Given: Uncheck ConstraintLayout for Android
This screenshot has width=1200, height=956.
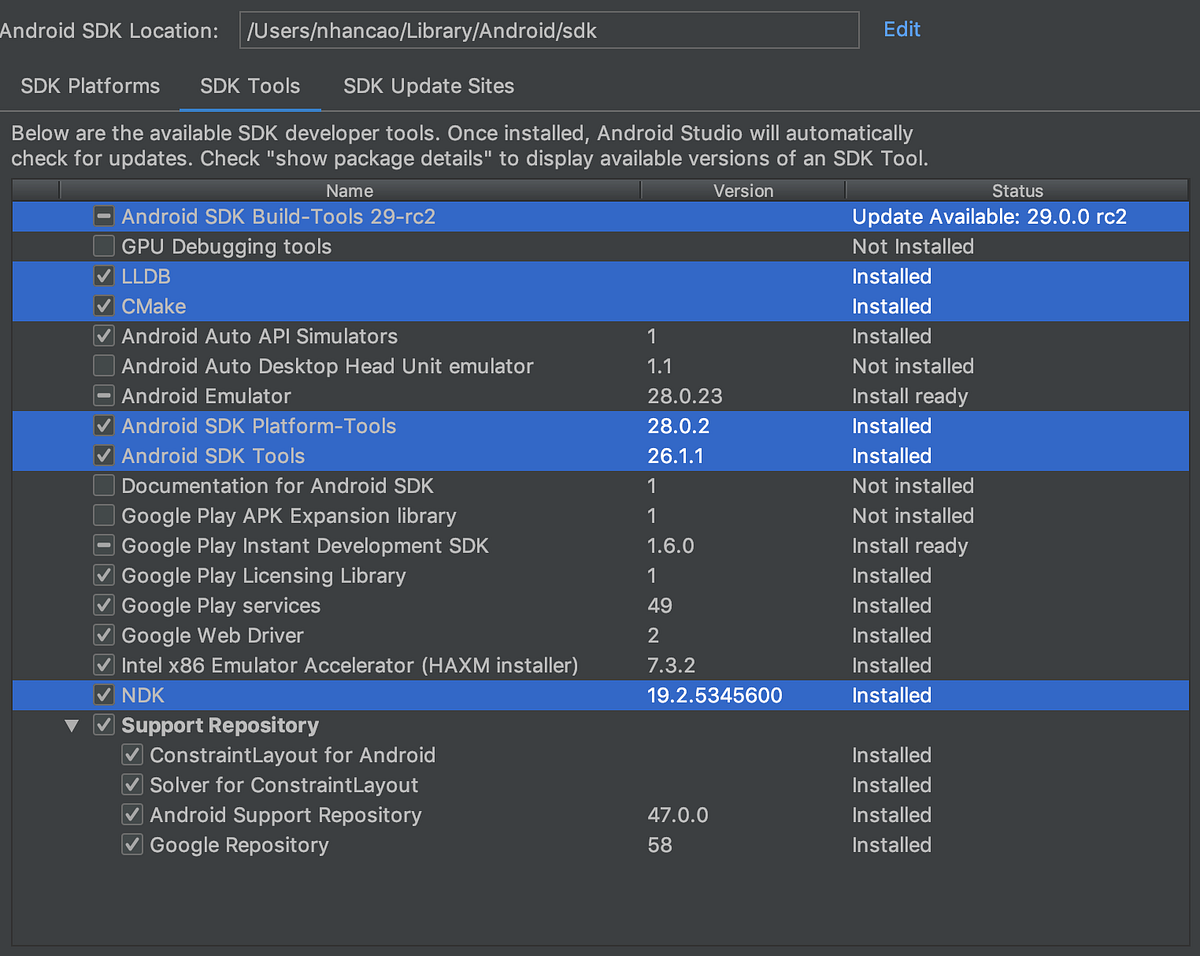Looking at the screenshot, I should pyautogui.click(x=131, y=755).
